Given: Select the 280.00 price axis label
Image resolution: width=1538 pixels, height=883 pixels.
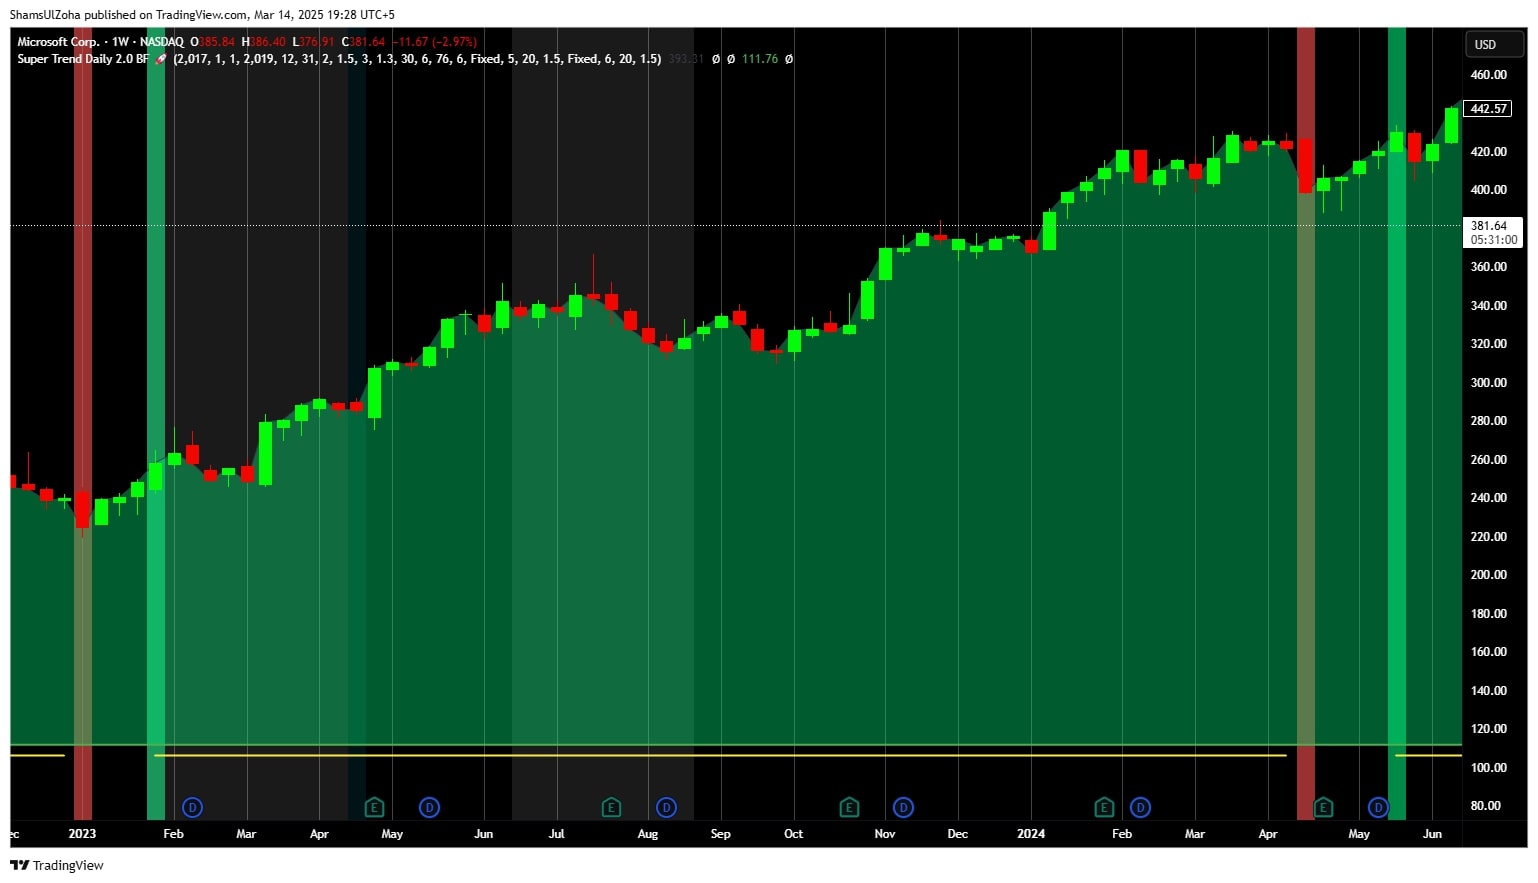Looking at the screenshot, I should click(x=1488, y=421).
